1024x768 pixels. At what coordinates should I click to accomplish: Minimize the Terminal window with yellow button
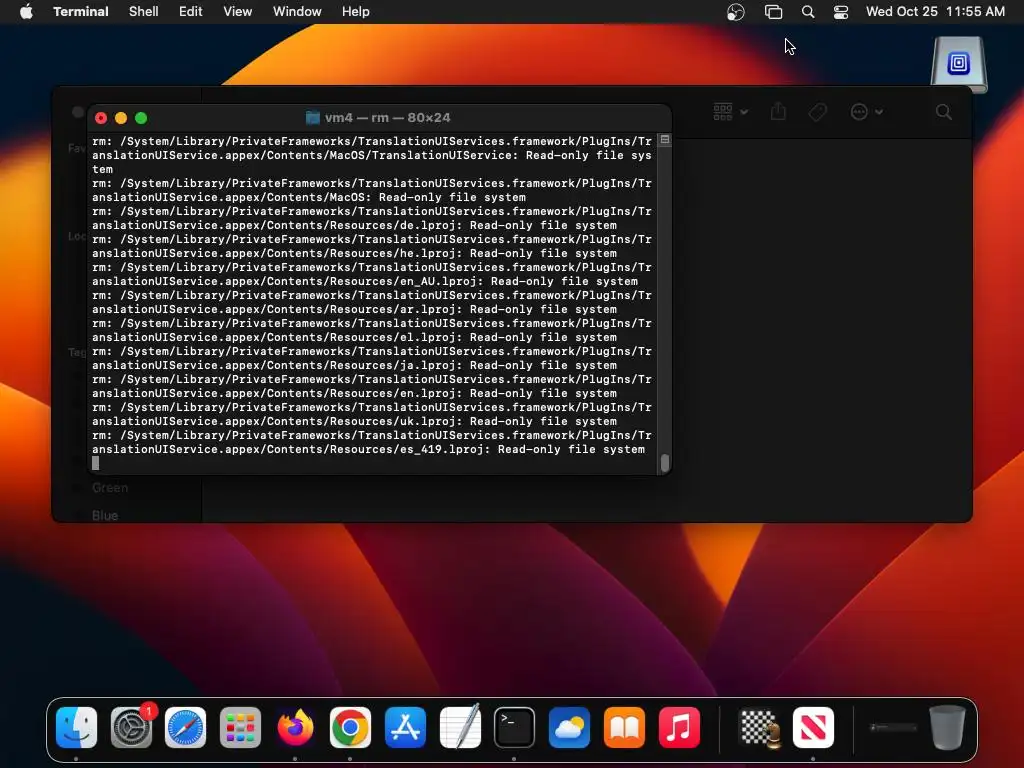(x=121, y=118)
